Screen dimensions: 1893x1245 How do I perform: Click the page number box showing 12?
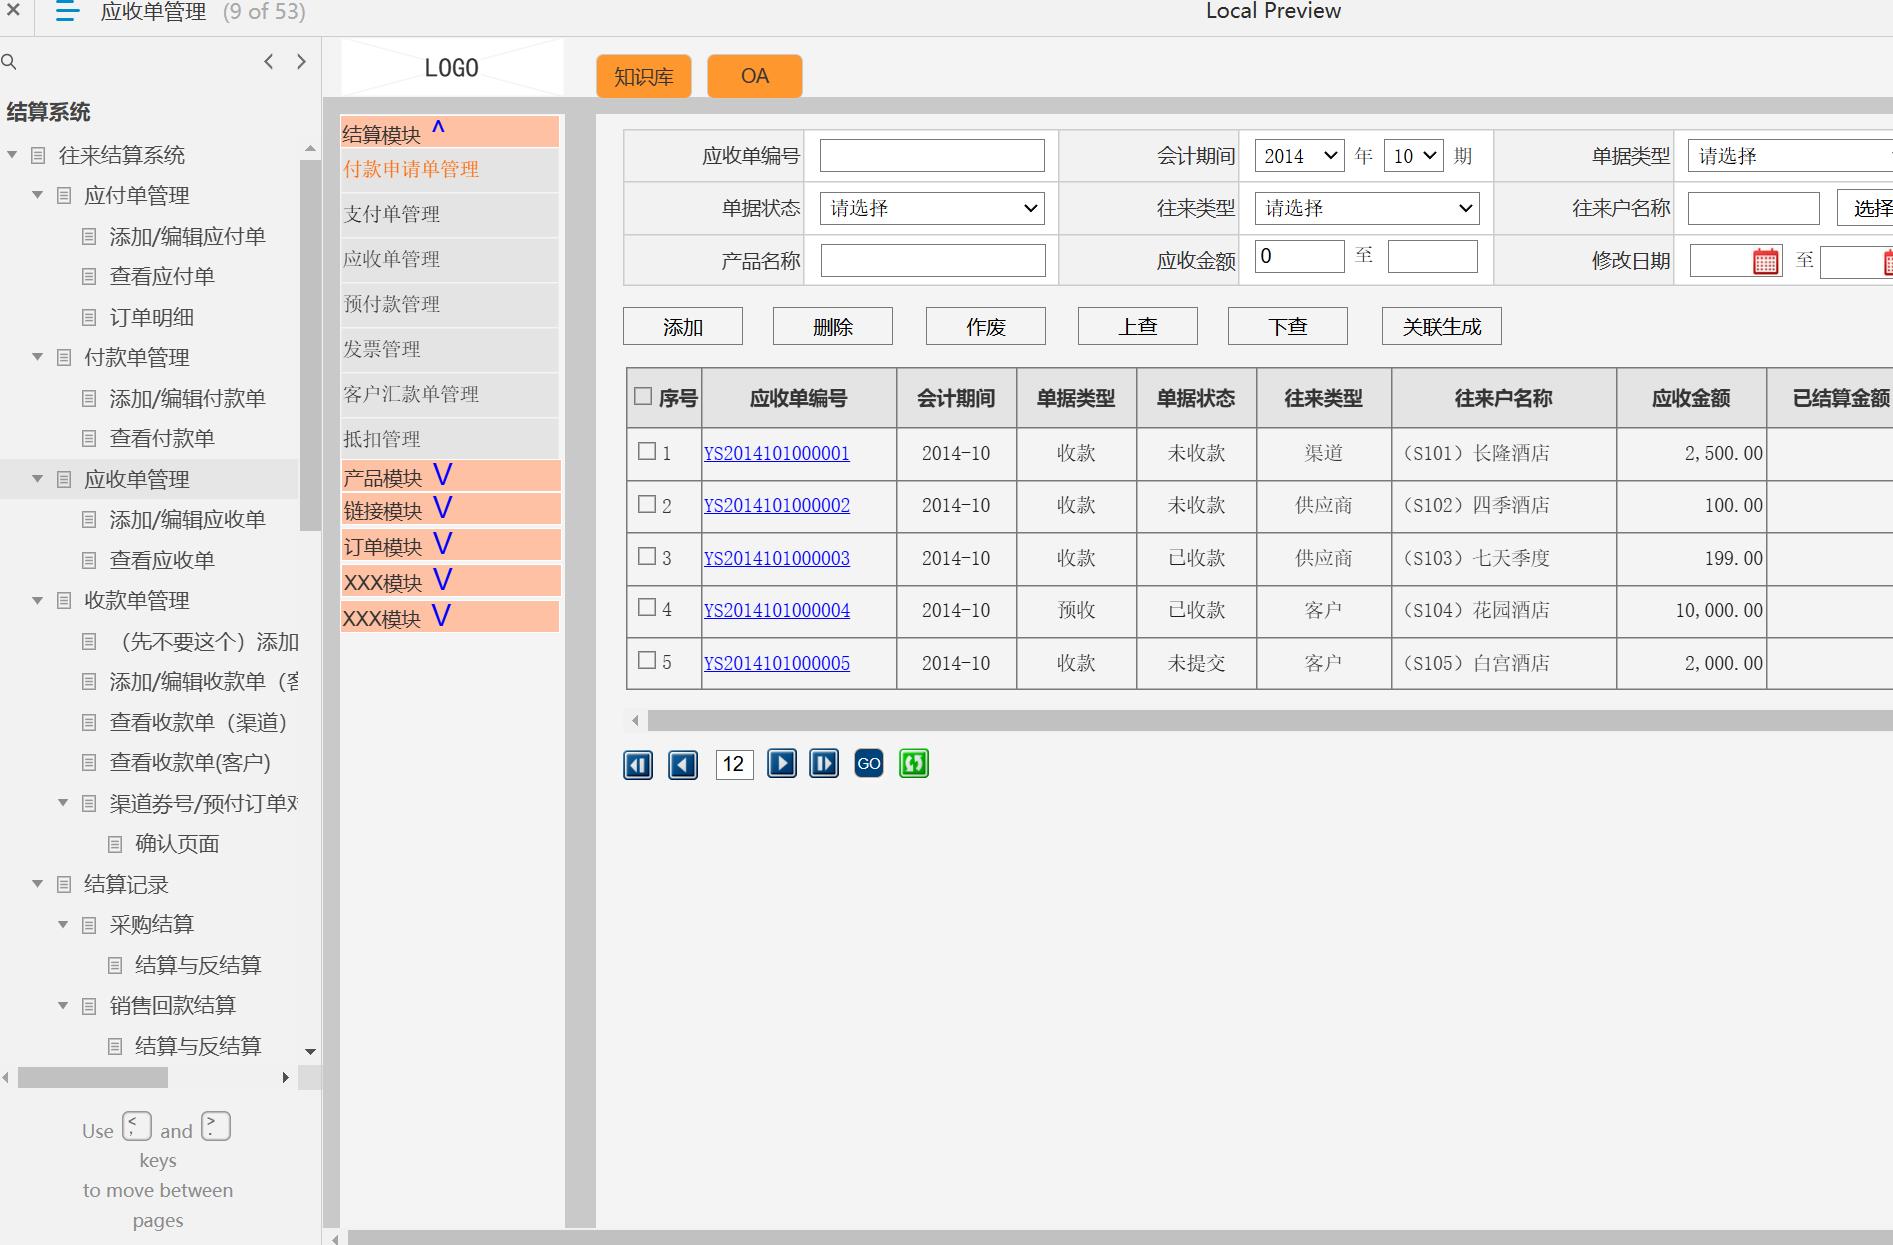734,765
